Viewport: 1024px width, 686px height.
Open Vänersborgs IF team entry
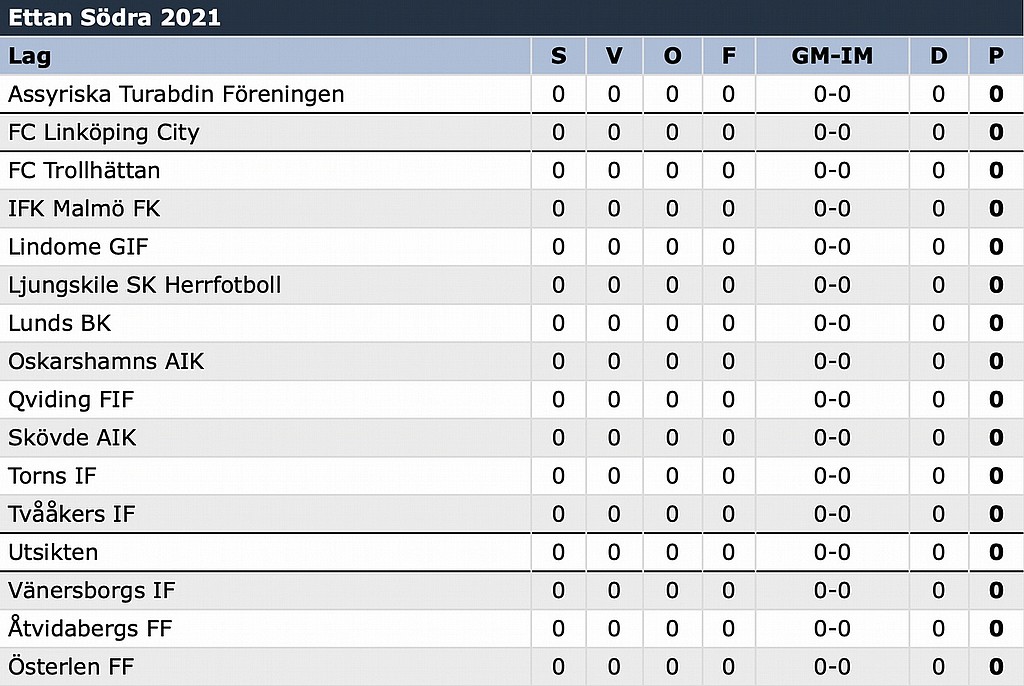tap(92, 590)
